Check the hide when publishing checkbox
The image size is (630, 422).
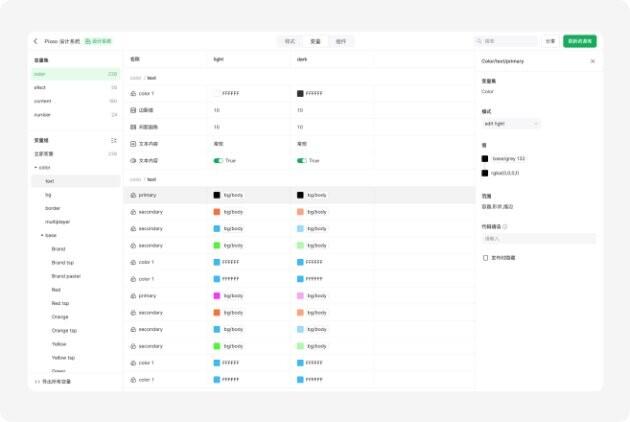click(485, 257)
